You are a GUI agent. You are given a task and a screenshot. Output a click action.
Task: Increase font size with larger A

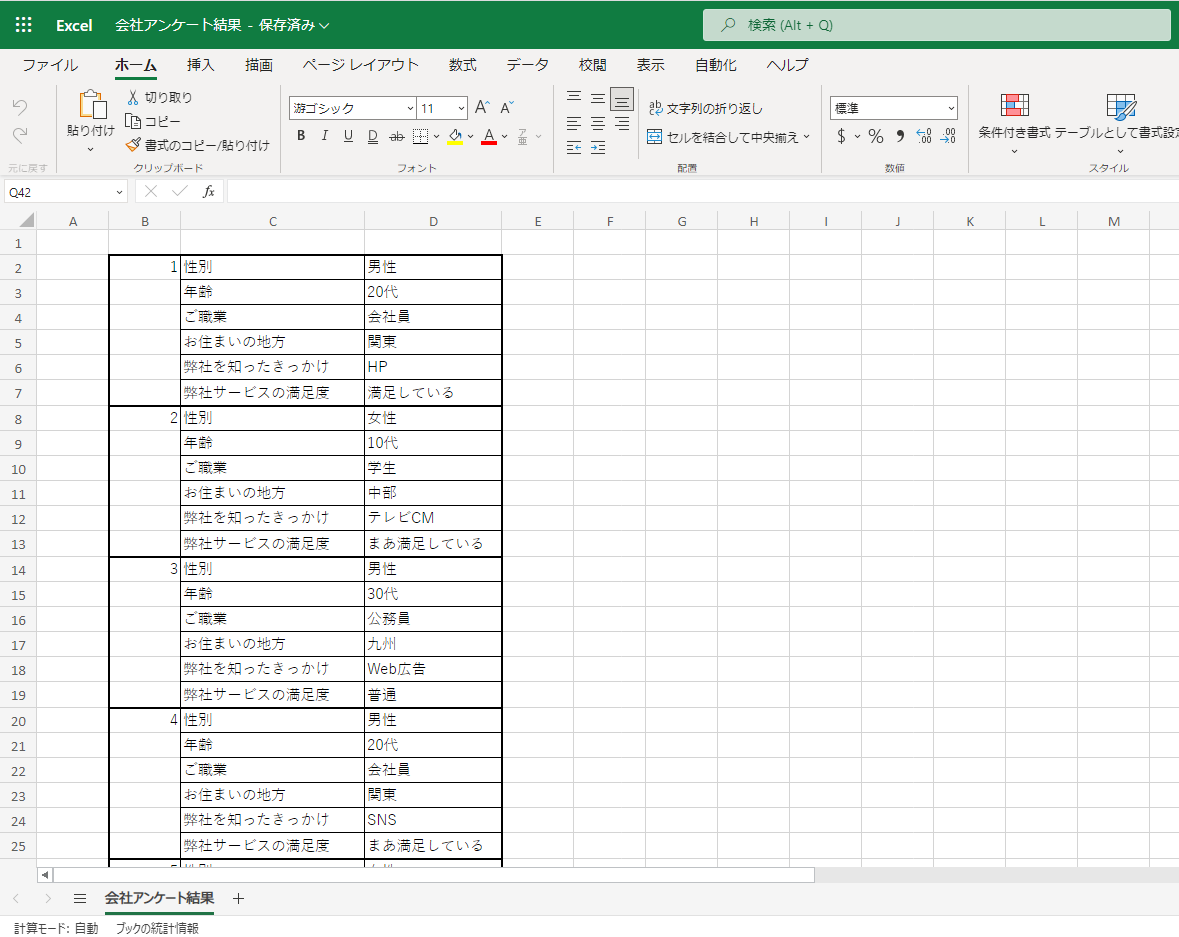point(482,108)
